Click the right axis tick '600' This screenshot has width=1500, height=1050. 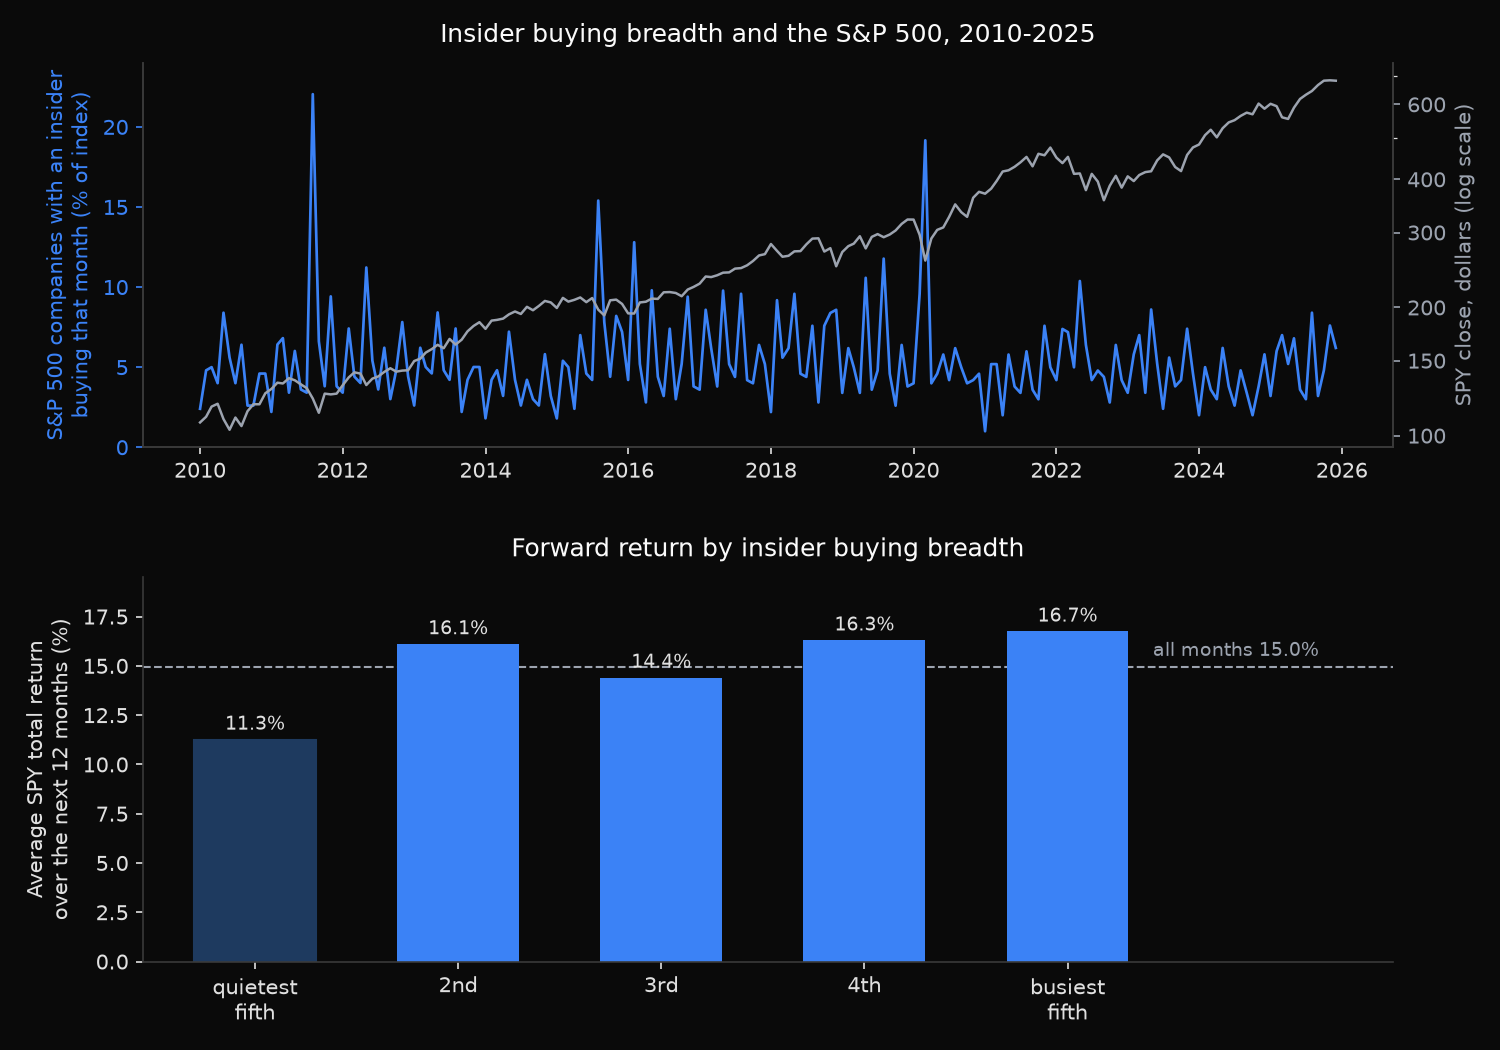1426,105
